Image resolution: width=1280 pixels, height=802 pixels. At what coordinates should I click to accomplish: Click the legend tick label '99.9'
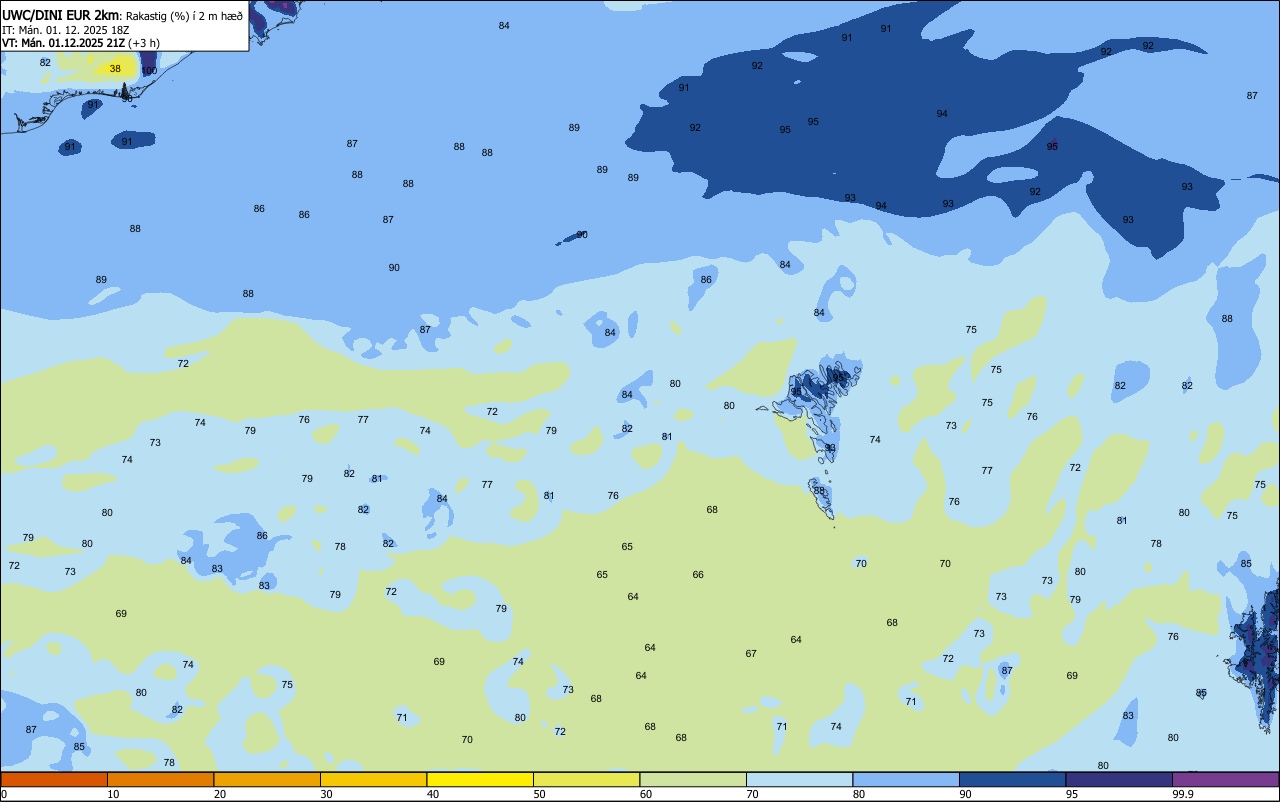click(x=1183, y=794)
